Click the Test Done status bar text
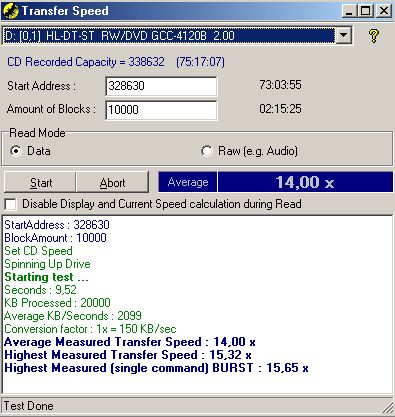Viewport: 395px width, 417px height. coord(29,406)
